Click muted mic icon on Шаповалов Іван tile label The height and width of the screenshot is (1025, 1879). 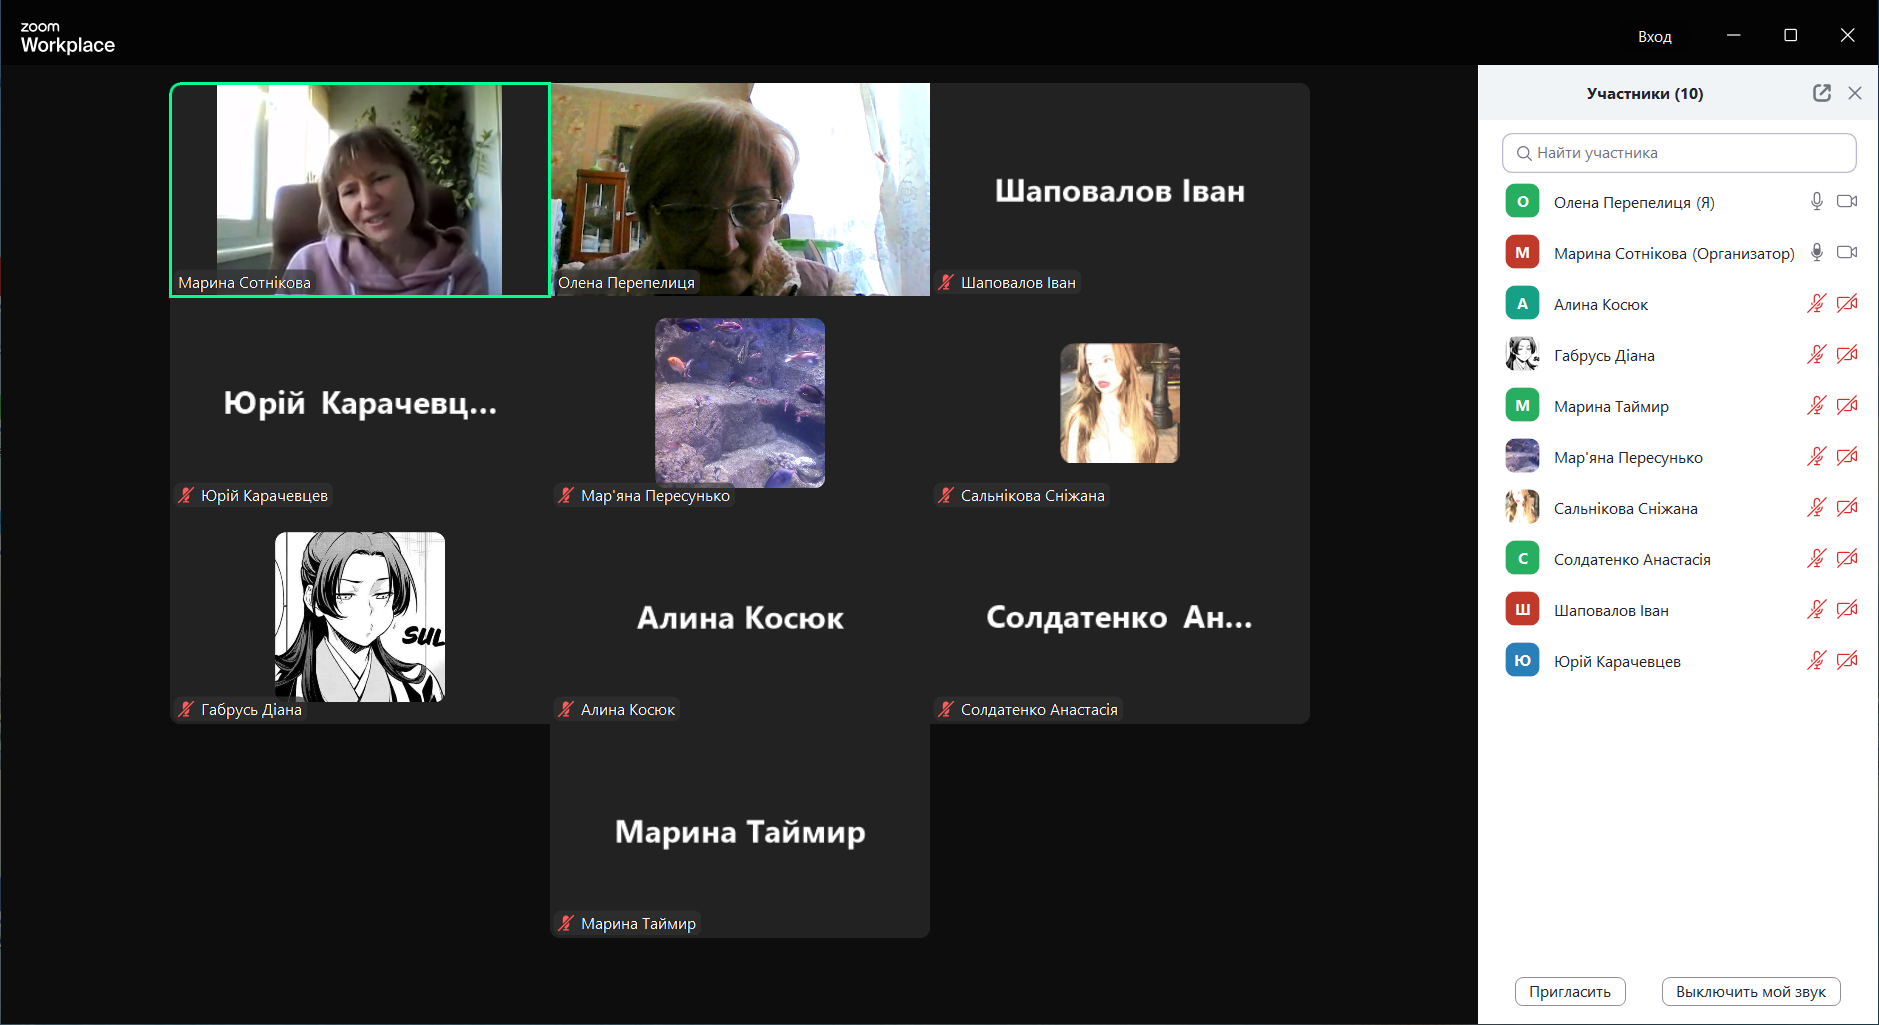946,282
